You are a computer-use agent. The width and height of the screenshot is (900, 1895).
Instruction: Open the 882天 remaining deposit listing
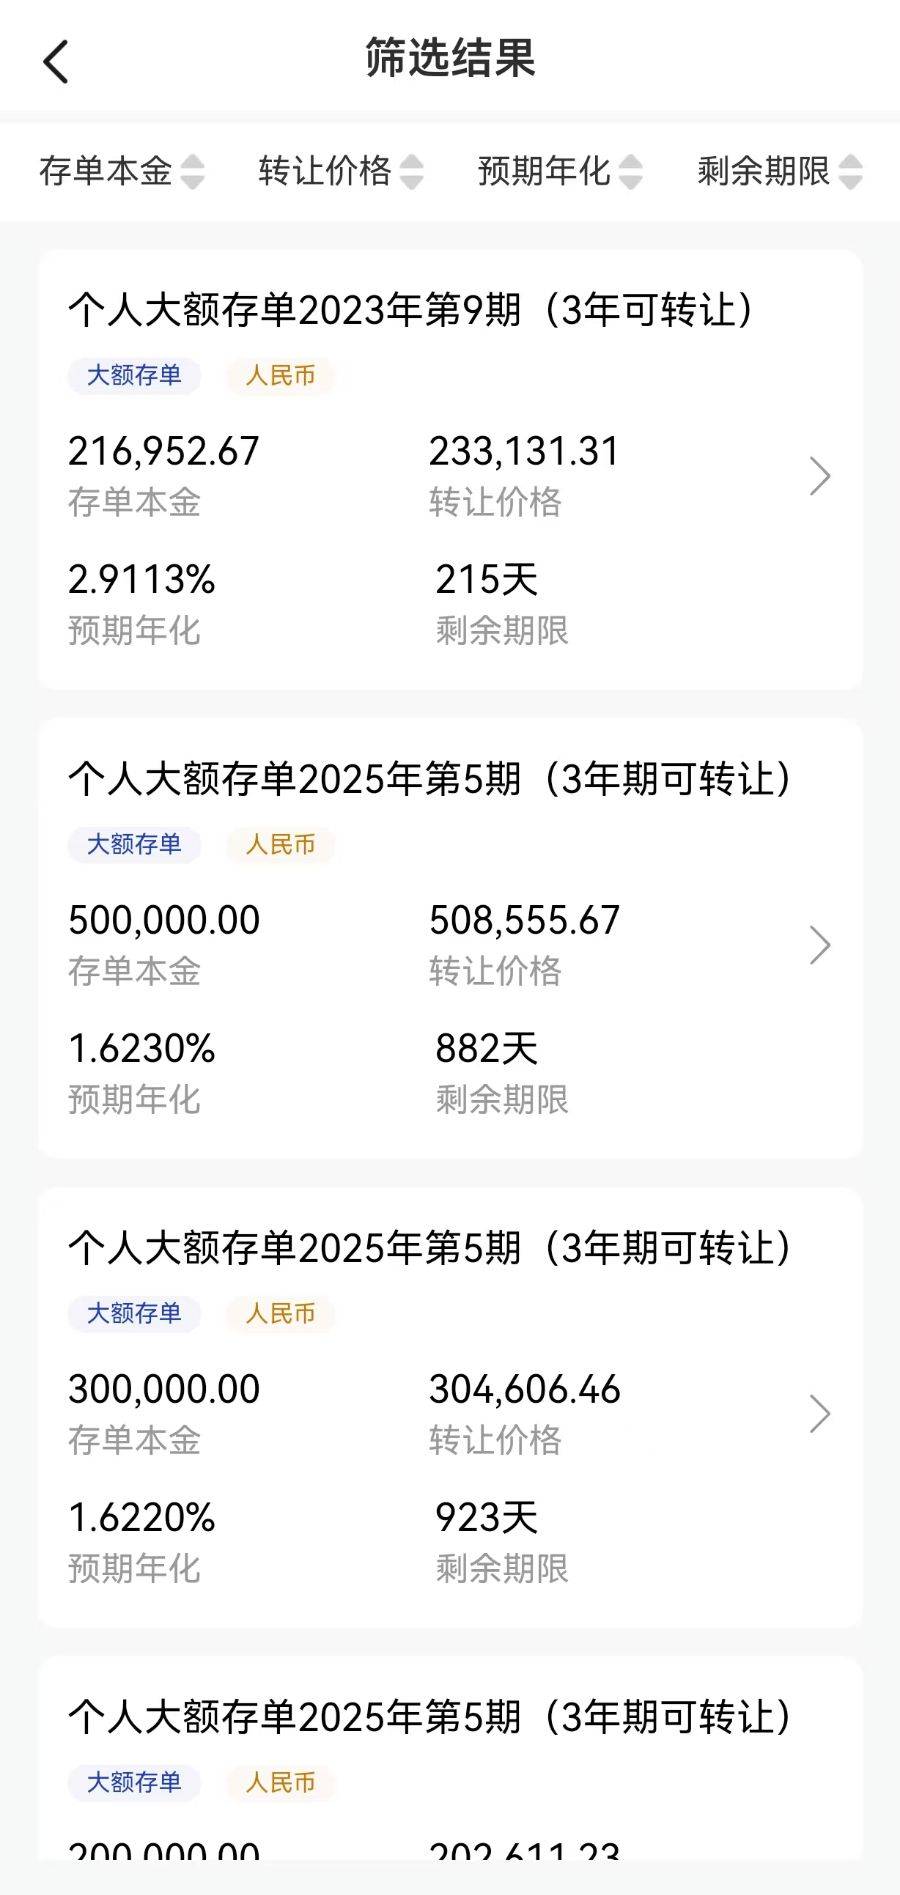click(450, 938)
